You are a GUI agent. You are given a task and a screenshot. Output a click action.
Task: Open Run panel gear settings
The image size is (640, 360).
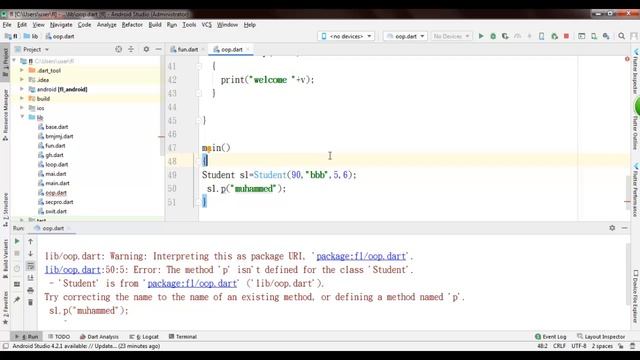click(612, 228)
